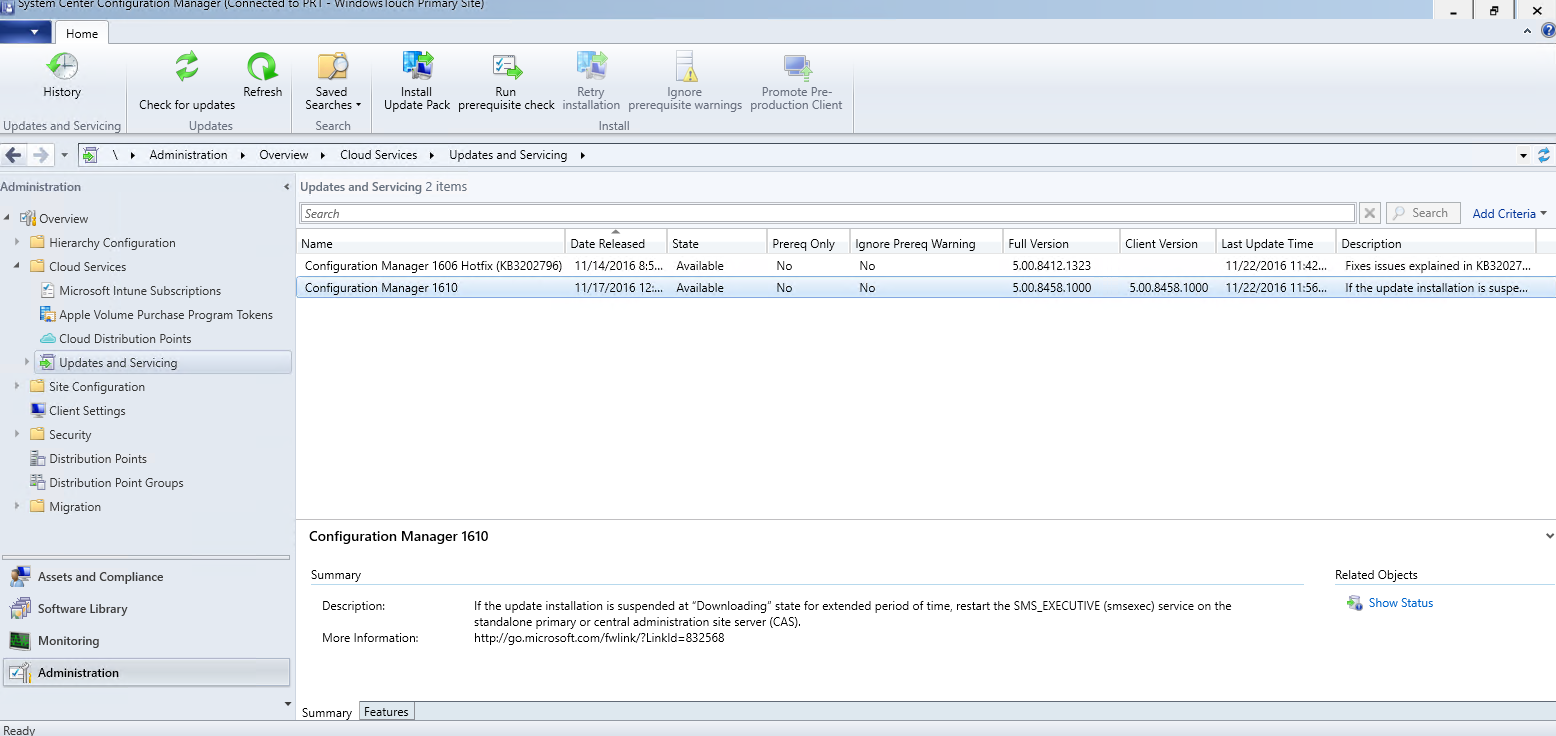The width and height of the screenshot is (1556, 736).
Task: Expand the Security node
Action: tap(17, 434)
